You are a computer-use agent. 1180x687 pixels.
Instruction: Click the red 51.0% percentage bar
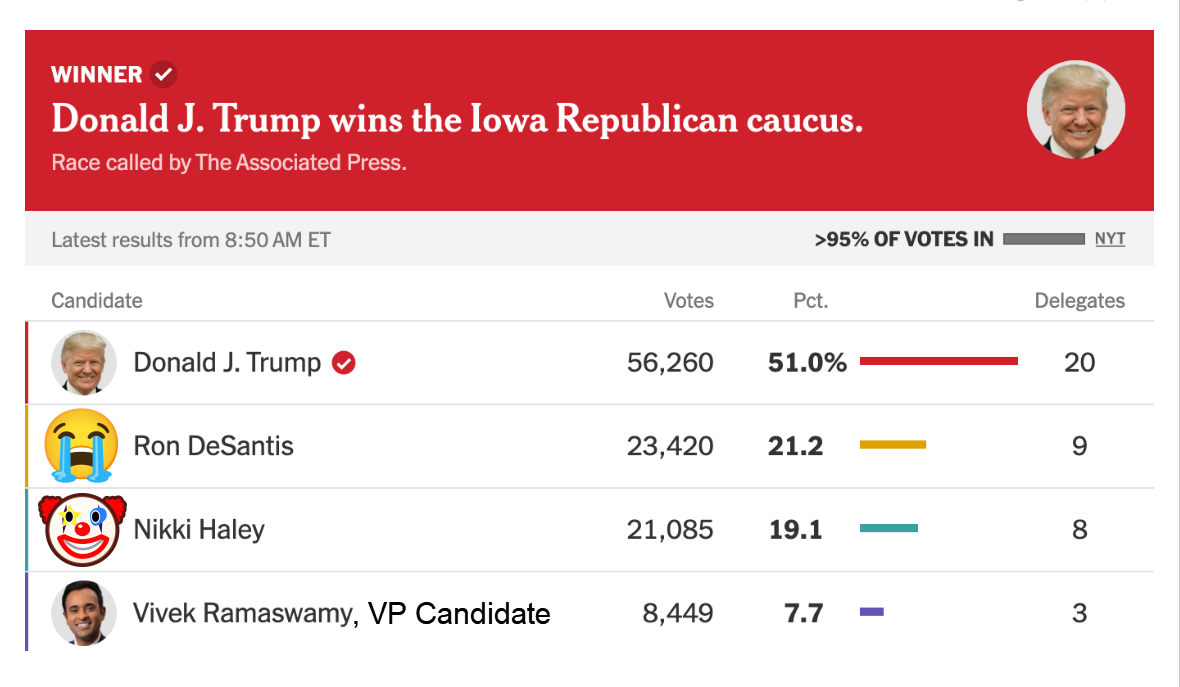tap(938, 361)
